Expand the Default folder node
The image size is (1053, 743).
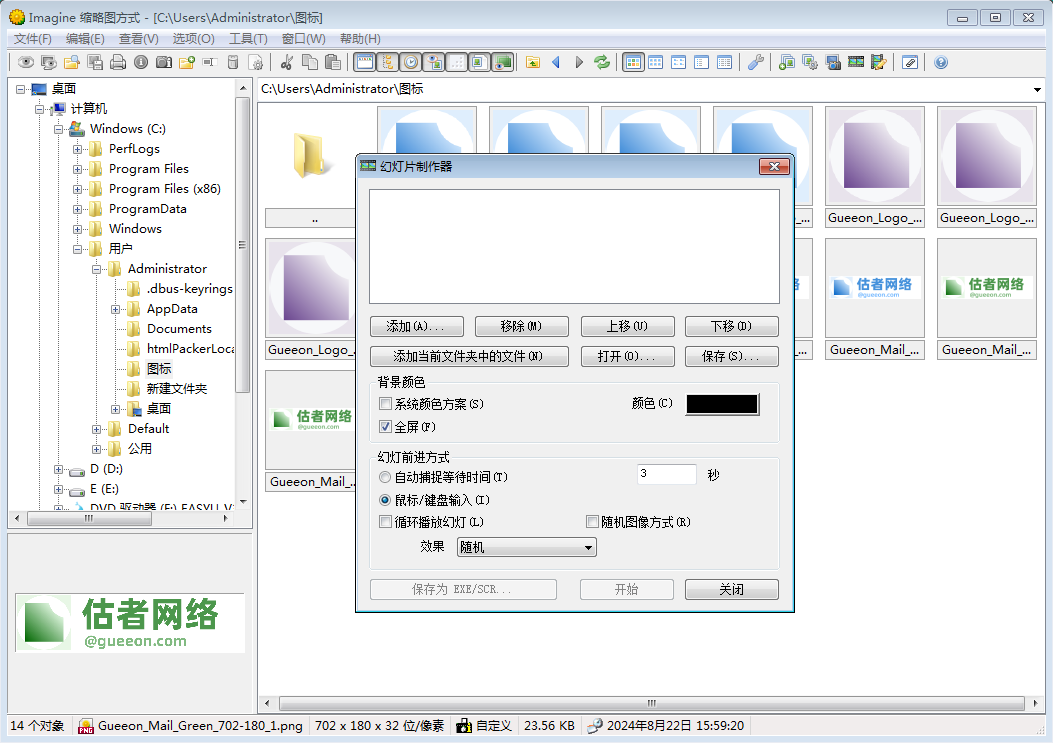coord(97,429)
